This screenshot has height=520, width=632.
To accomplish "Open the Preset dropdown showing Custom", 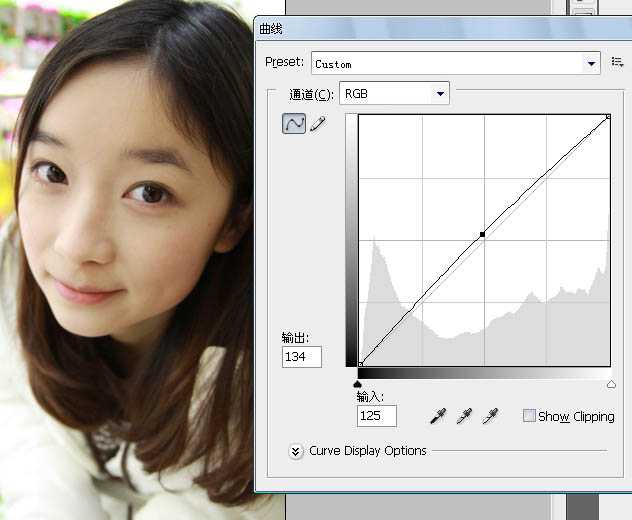I will (x=455, y=64).
